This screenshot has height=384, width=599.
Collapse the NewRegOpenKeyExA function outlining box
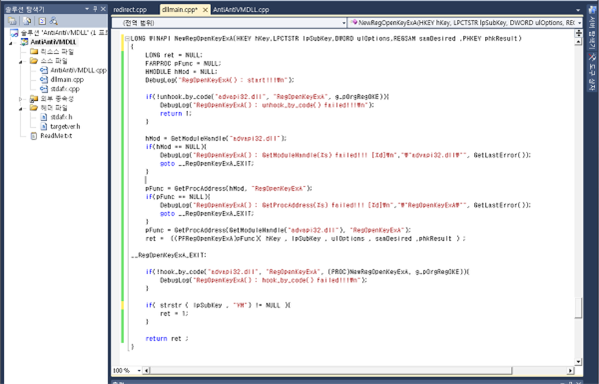127,38
